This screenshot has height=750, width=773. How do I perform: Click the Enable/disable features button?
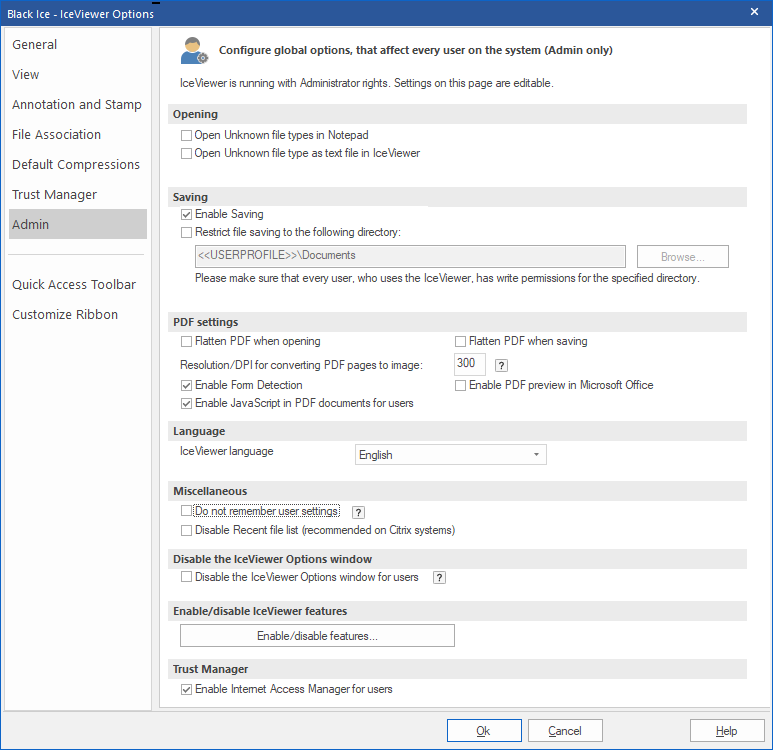[x=317, y=636]
